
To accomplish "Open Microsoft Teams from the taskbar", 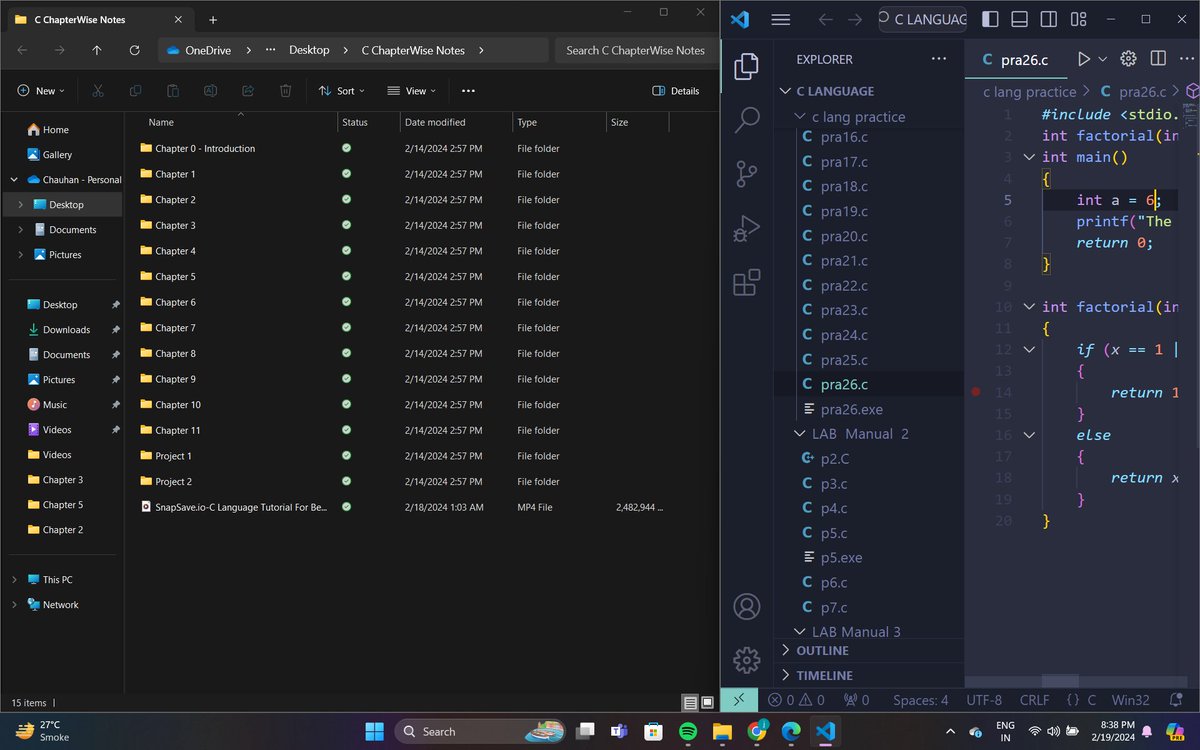I will point(619,731).
